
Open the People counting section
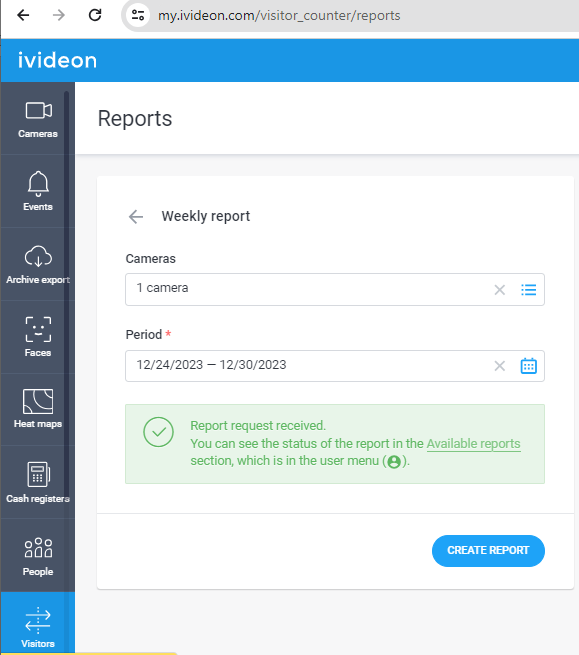[38, 556]
